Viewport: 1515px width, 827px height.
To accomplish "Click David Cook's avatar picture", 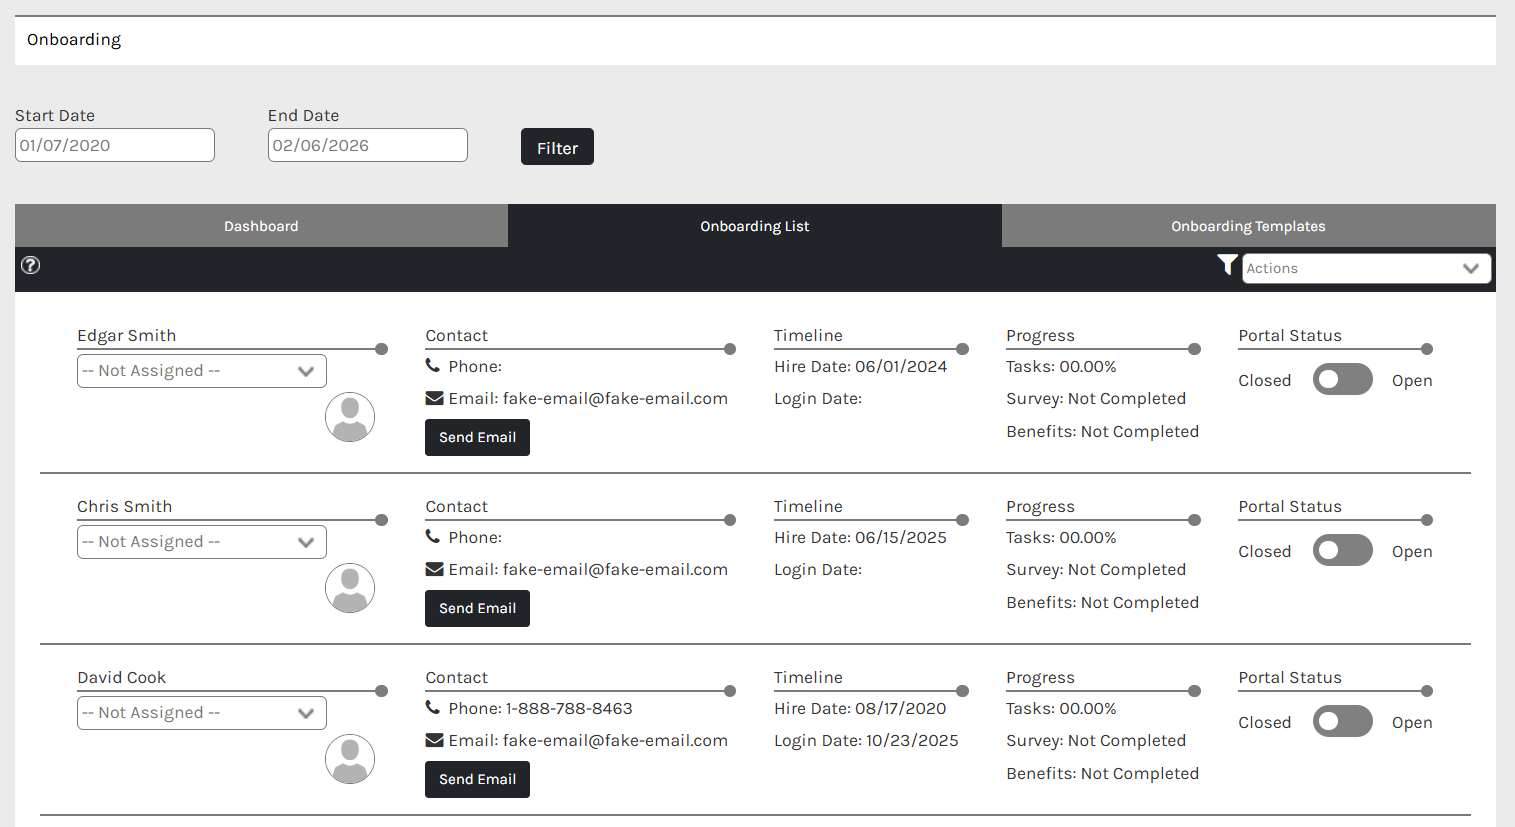I will tap(350, 759).
